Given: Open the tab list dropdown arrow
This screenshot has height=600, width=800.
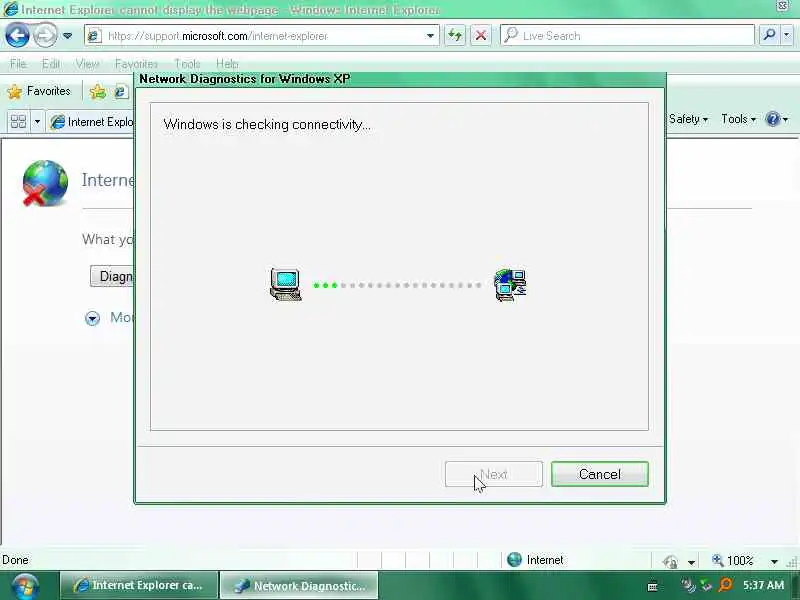Looking at the screenshot, I should click(37, 121).
